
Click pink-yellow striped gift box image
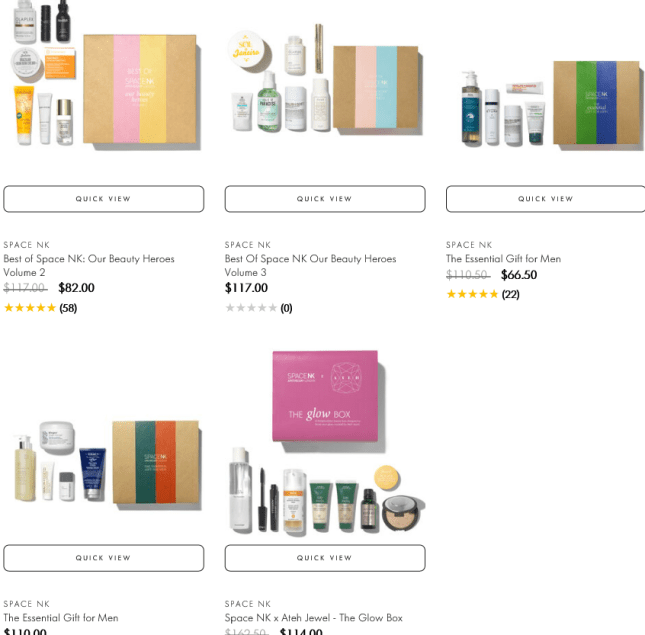140,89
